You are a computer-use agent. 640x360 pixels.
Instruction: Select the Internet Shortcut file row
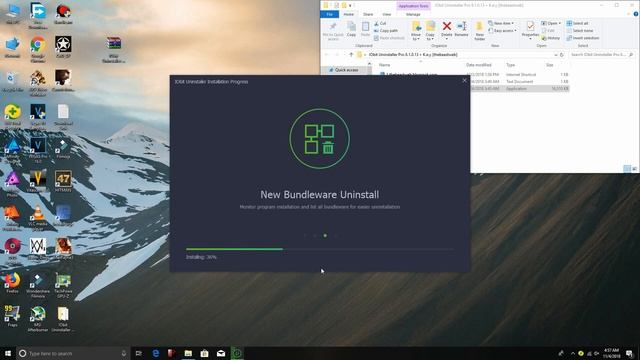tap(474, 75)
